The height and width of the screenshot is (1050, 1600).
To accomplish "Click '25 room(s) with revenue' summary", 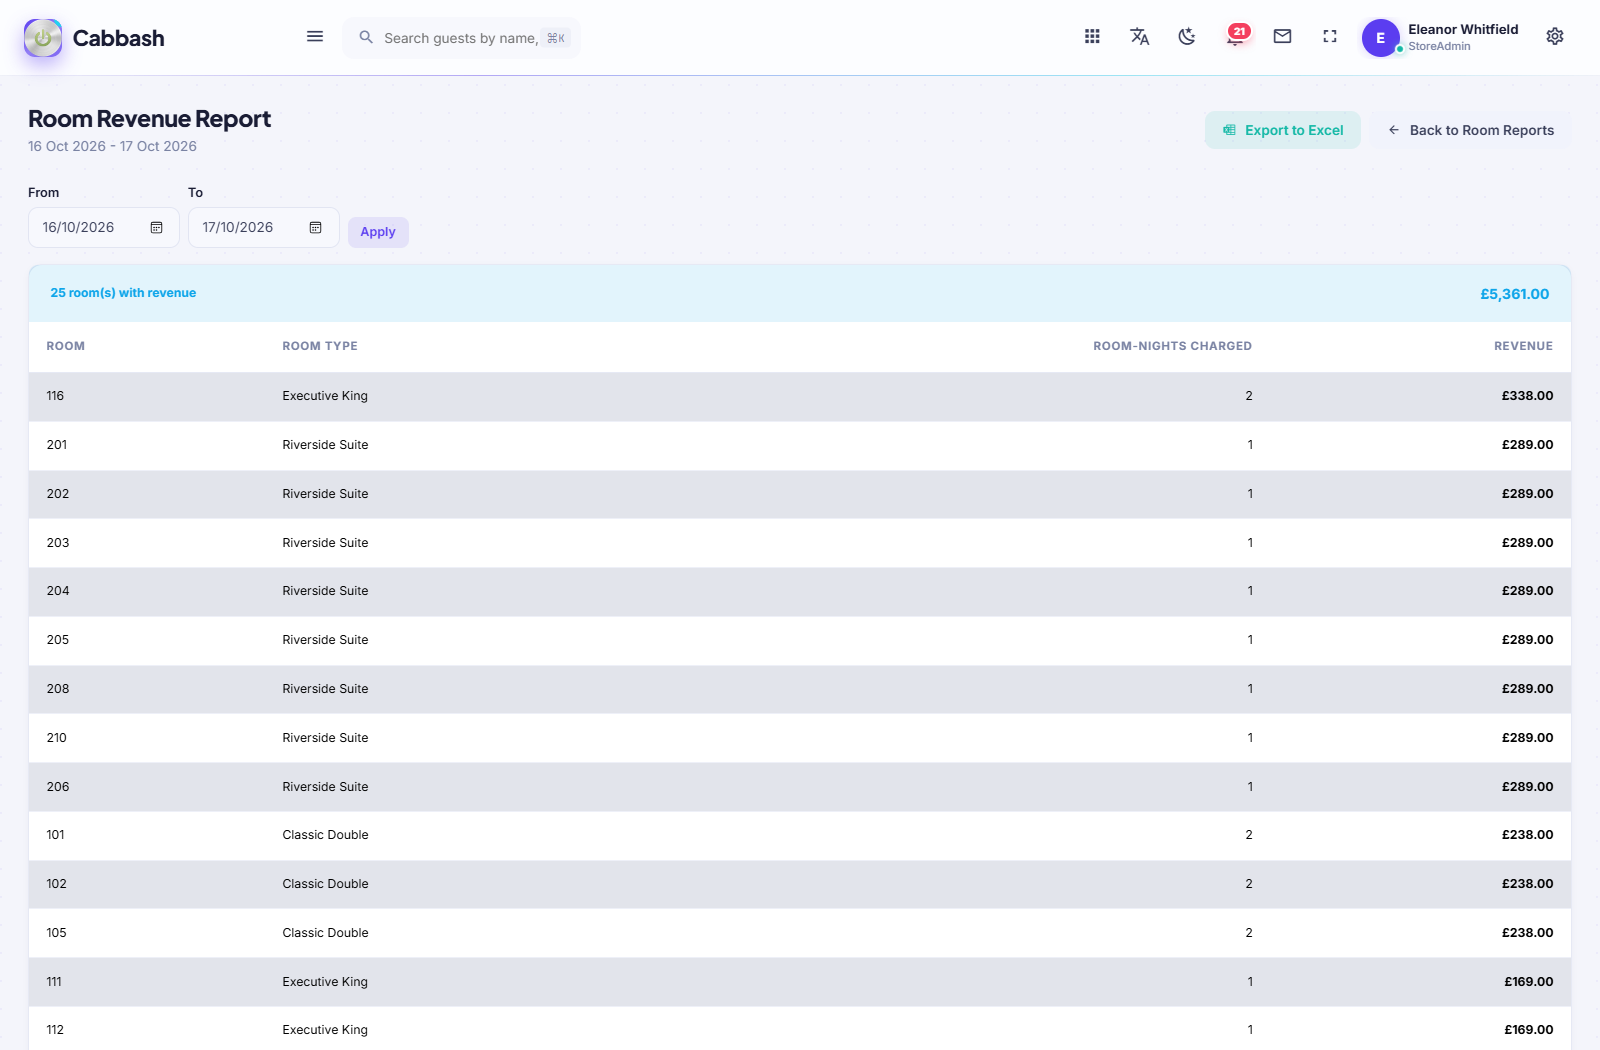I will (x=123, y=293).
